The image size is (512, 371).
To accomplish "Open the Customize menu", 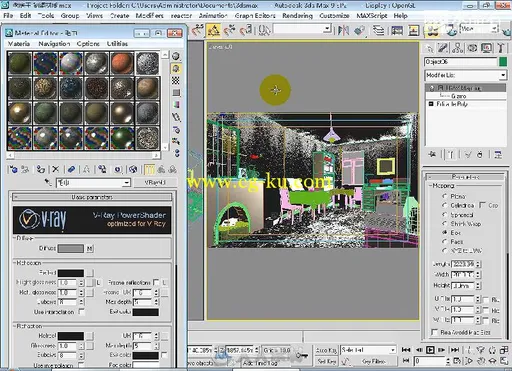I will pyautogui.click(x=334, y=16).
